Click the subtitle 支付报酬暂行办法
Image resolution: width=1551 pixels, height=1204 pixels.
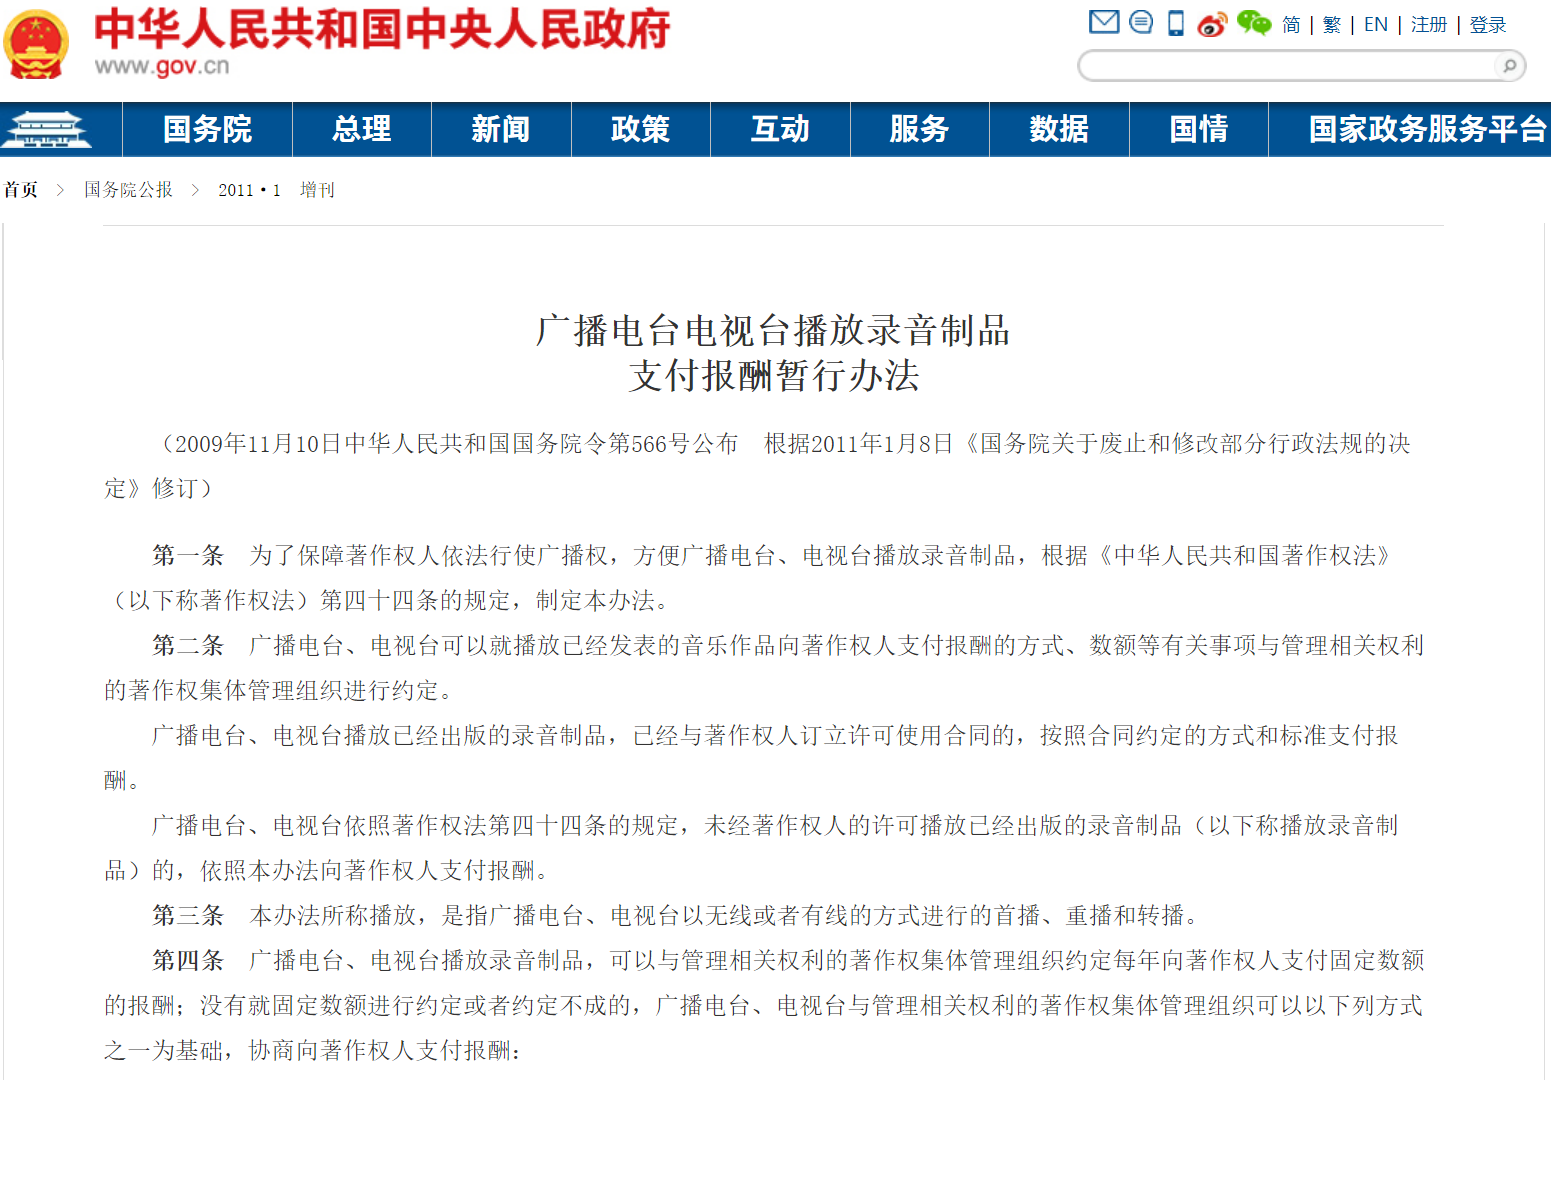tap(773, 376)
